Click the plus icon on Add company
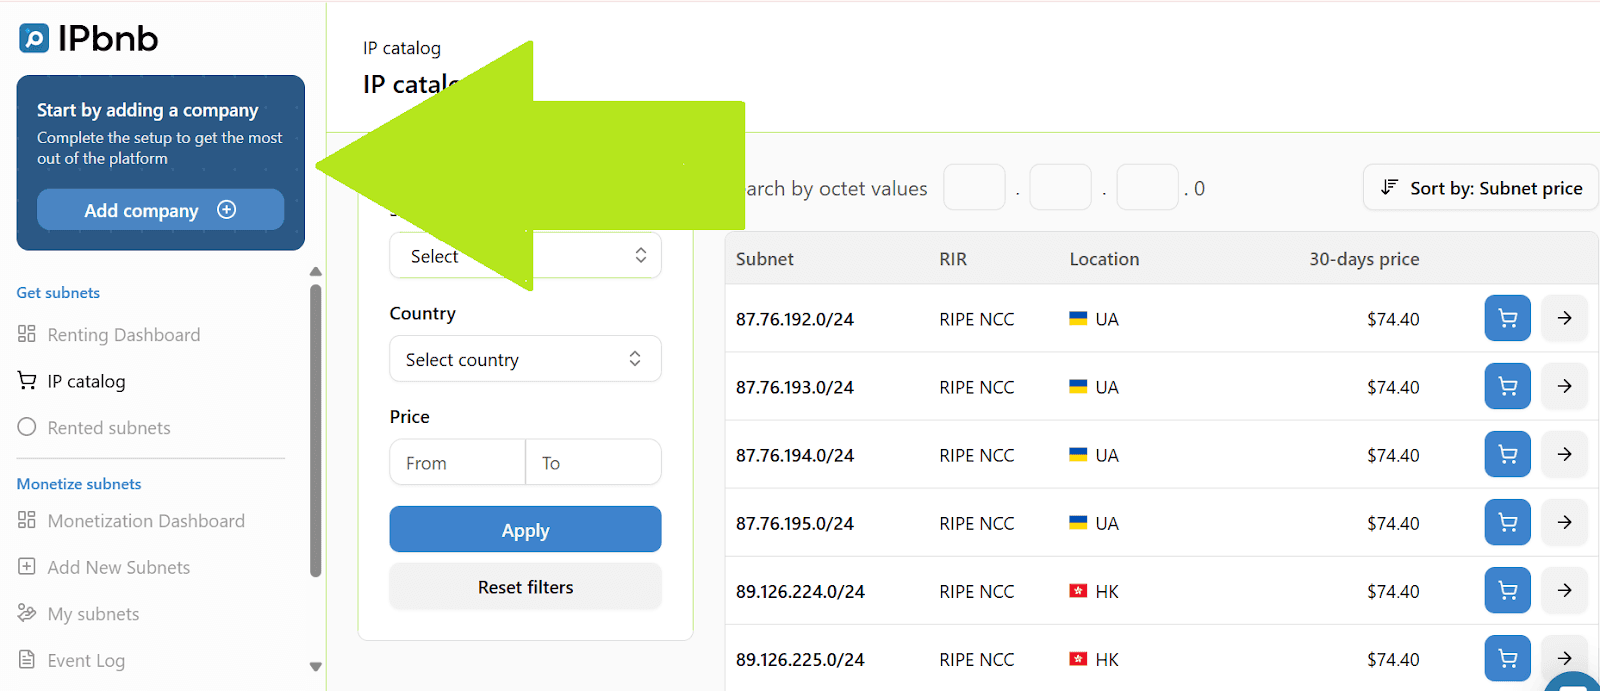Image resolution: width=1600 pixels, height=691 pixels. [227, 210]
